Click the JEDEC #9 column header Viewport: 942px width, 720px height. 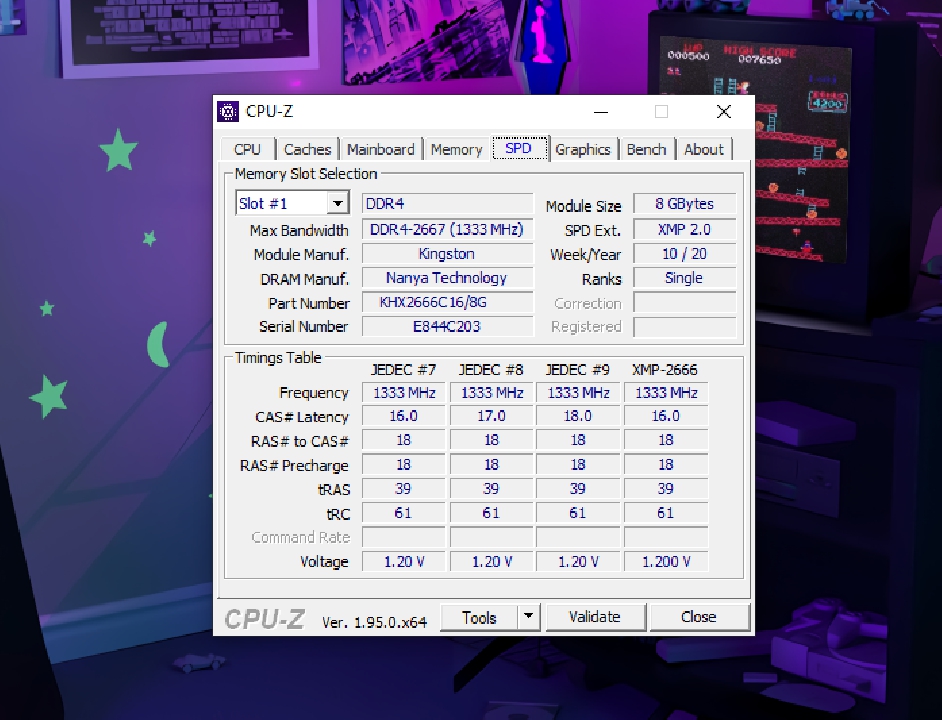coord(577,370)
